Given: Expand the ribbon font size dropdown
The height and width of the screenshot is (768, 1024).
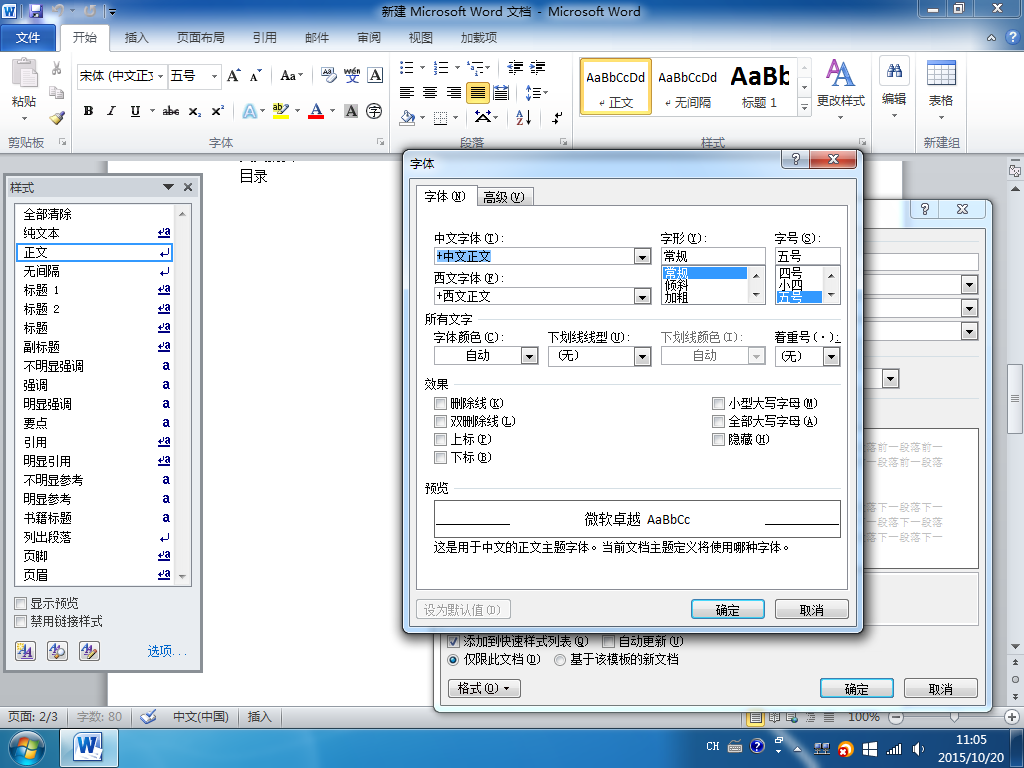Looking at the screenshot, I should tap(214, 76).
